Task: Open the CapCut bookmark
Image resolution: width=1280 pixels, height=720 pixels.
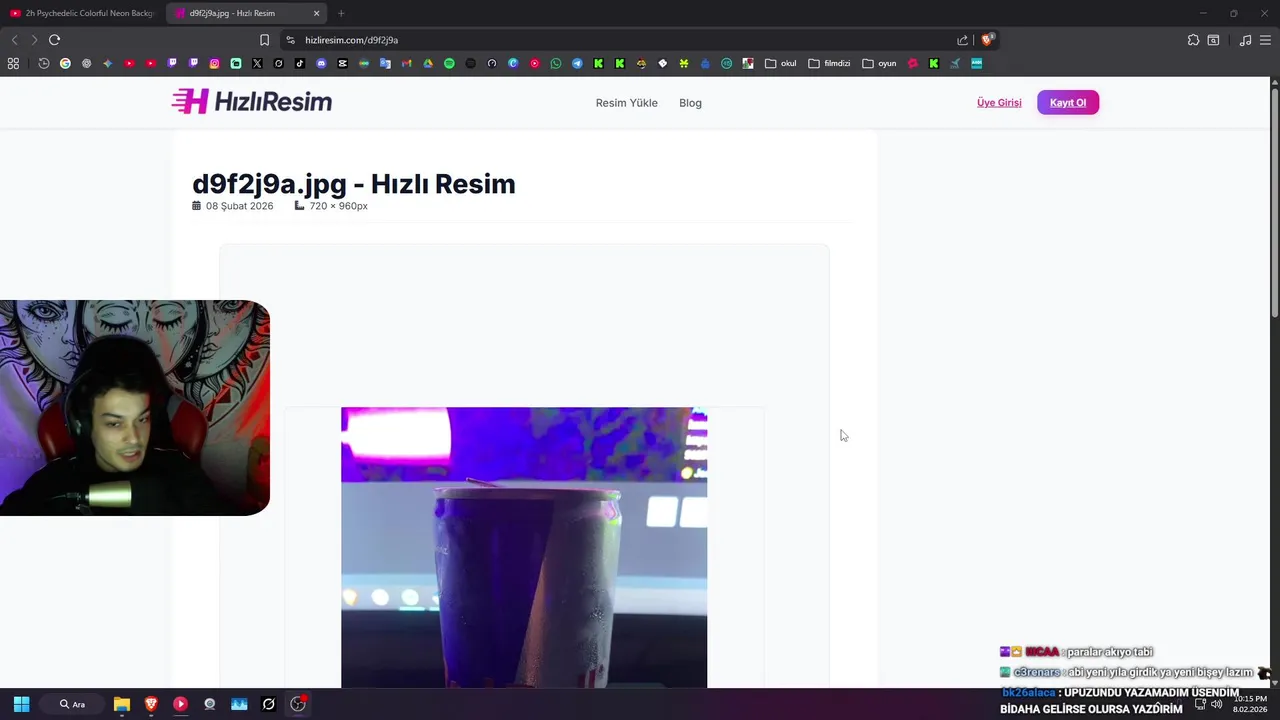Action: click(342, 63)
